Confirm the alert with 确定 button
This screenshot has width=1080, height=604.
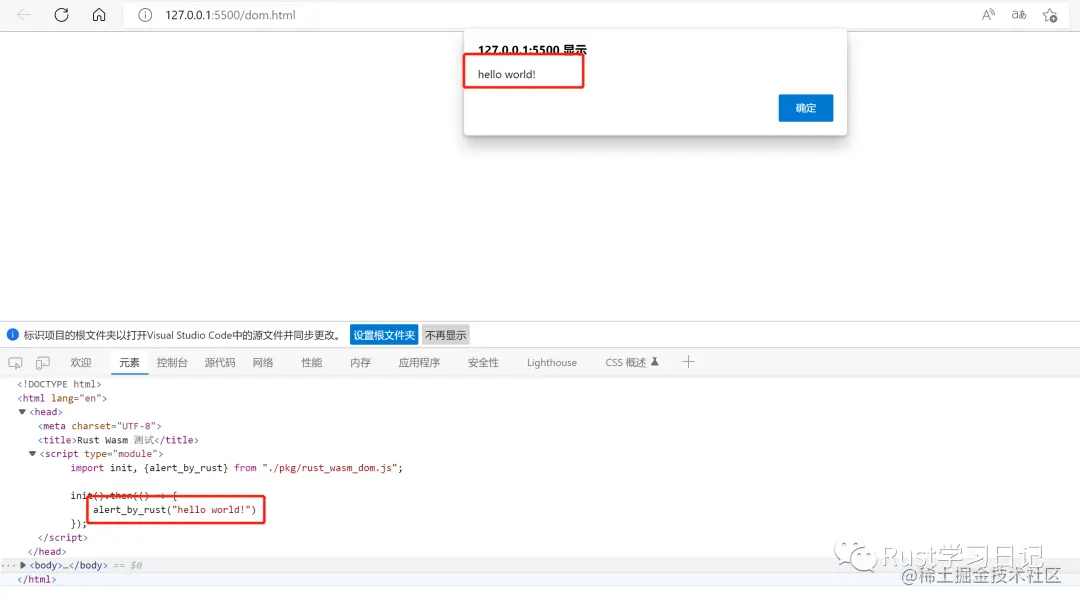point(805,108)
